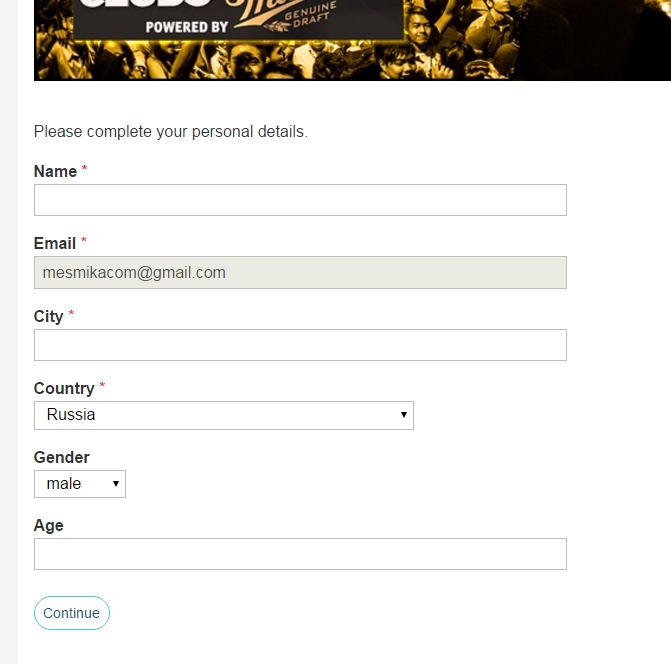Click the crowd photo banner

point(352,40)
